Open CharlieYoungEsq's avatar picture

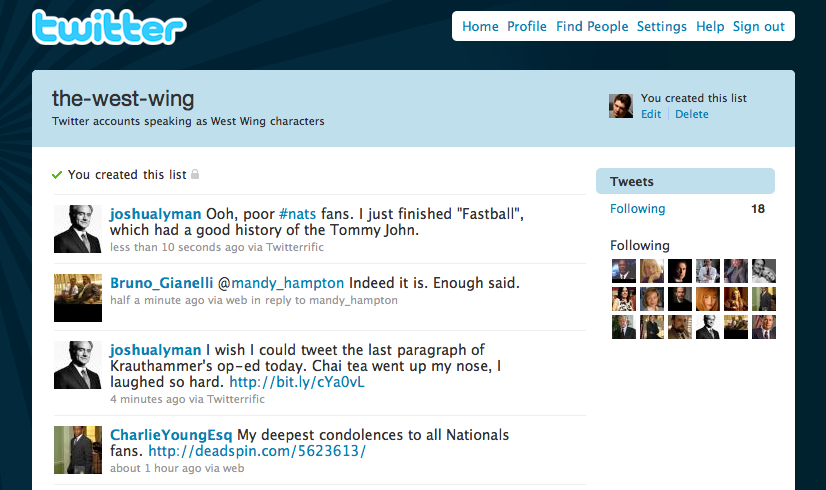click(x=77, y=450)
